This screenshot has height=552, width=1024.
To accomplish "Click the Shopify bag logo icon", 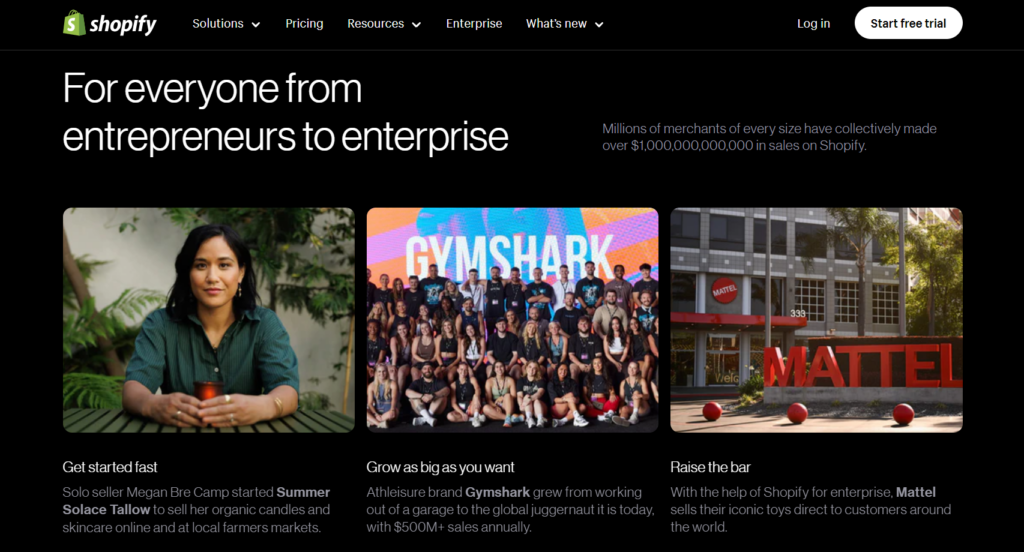I will point(74,23).
